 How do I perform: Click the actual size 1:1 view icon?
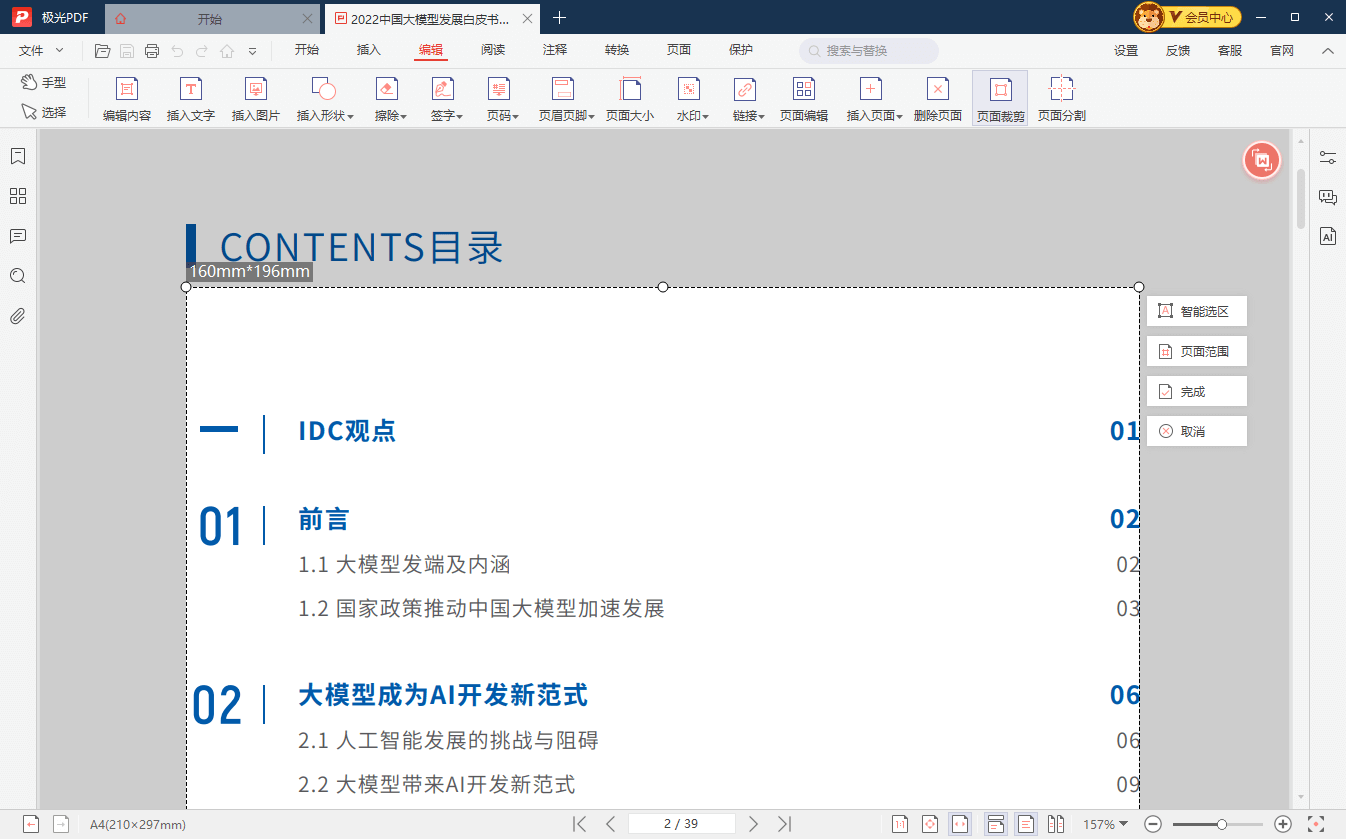coord(900,824)
